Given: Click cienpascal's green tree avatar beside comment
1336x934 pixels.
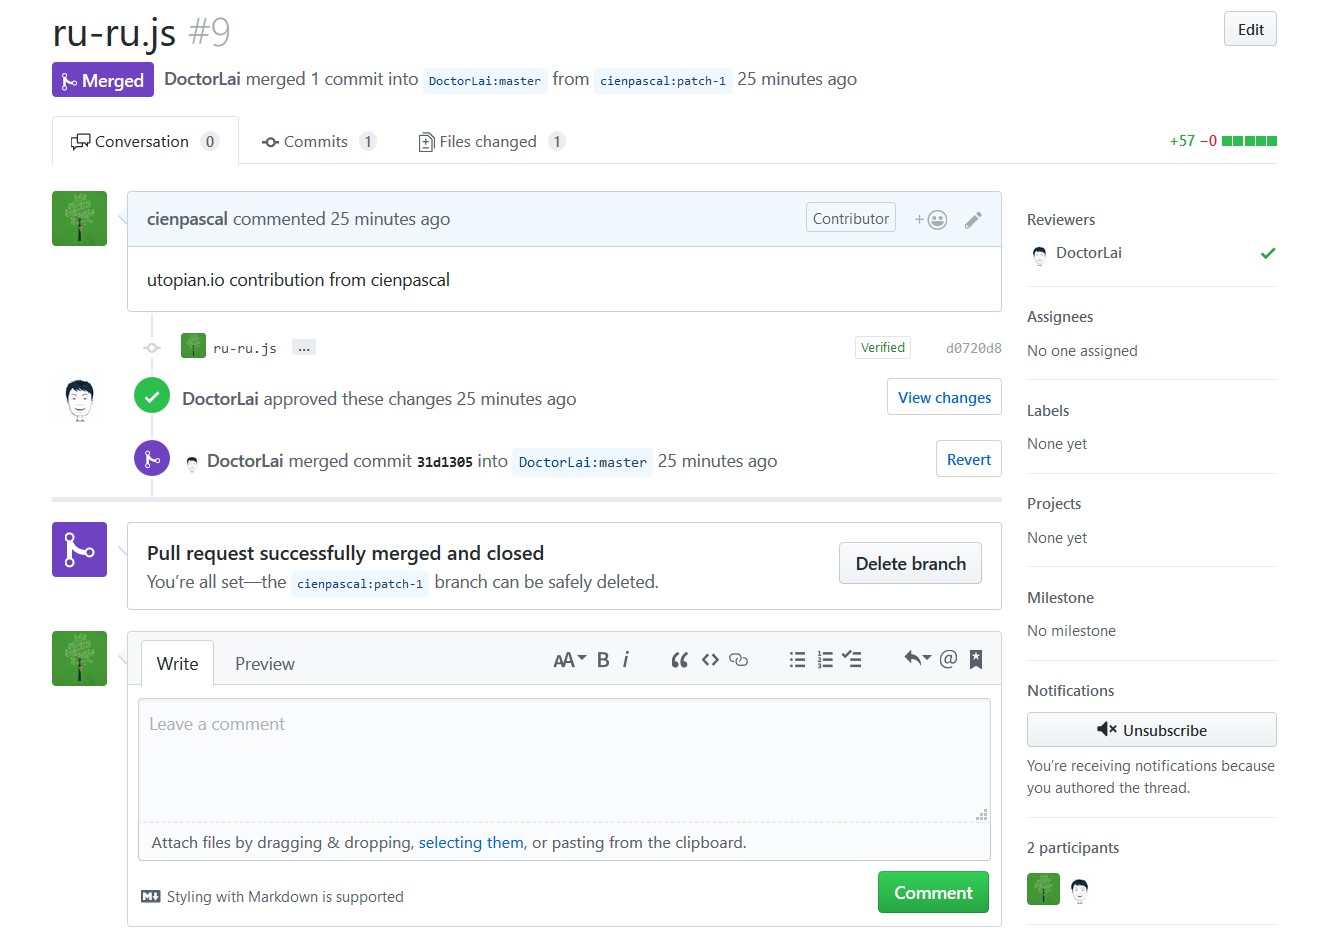Looking at the screenshot, I should (79, 218).
